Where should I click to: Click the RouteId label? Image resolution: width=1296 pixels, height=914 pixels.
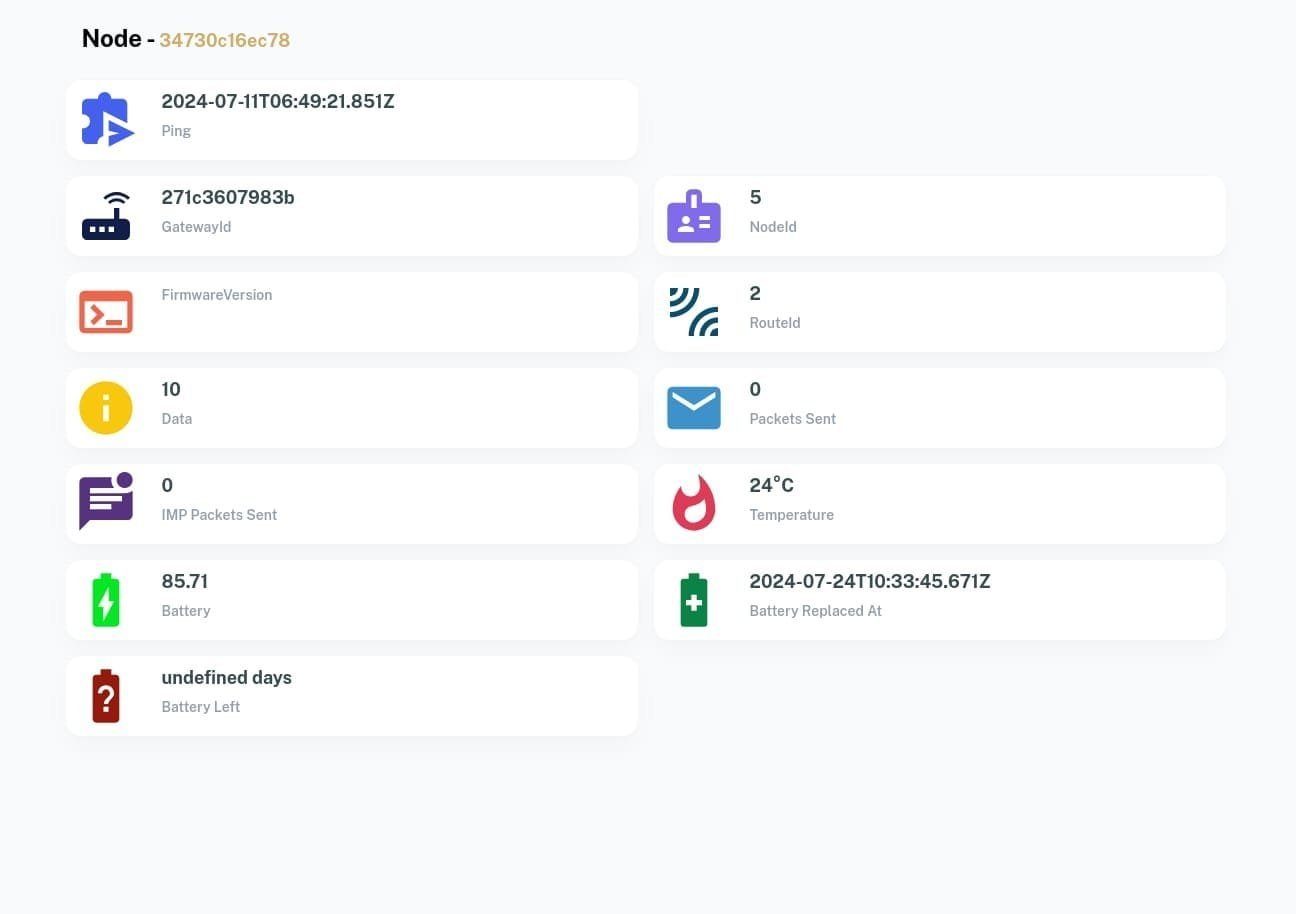pos(775,323)
